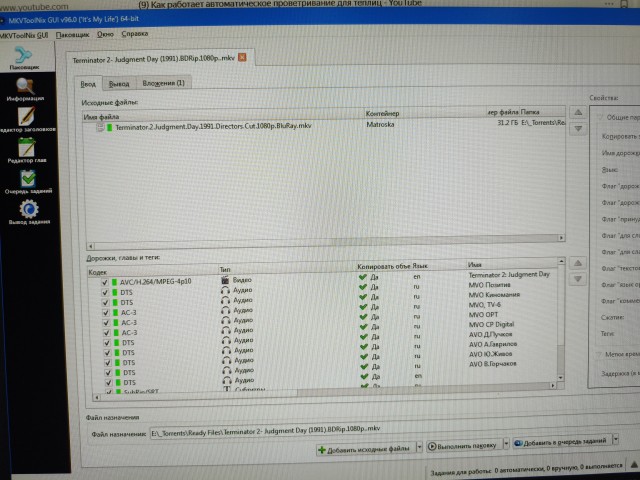This screenshot has height=480, width=640.
Task: Toggle checkbox of DTS track AVO А.Гаврилов
Action: click(107, 353)
